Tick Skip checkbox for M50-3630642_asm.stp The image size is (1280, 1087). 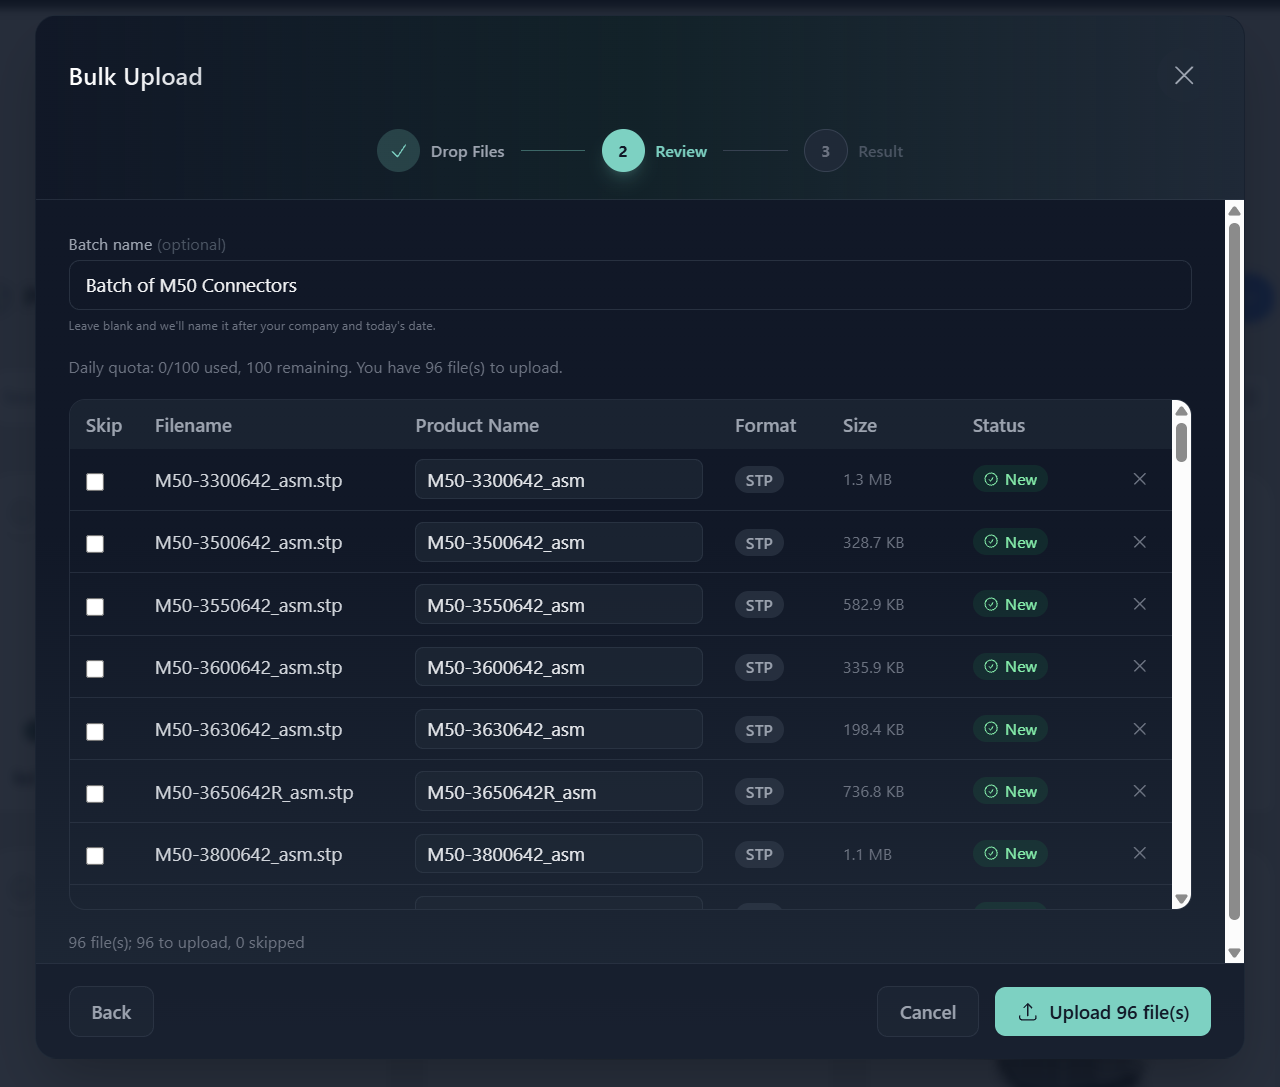pos(95,732)
